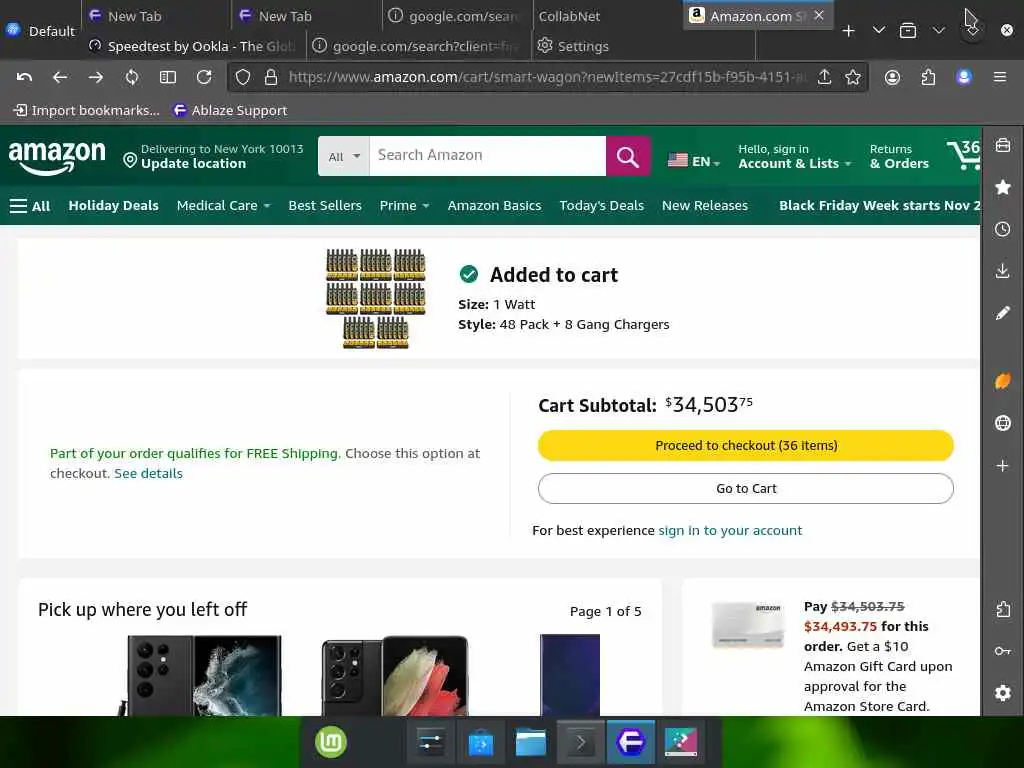The width and height of the screenshot is (1024, 768).
Task: Open Amazon Basics navigation item
Action: coord(494,206)
